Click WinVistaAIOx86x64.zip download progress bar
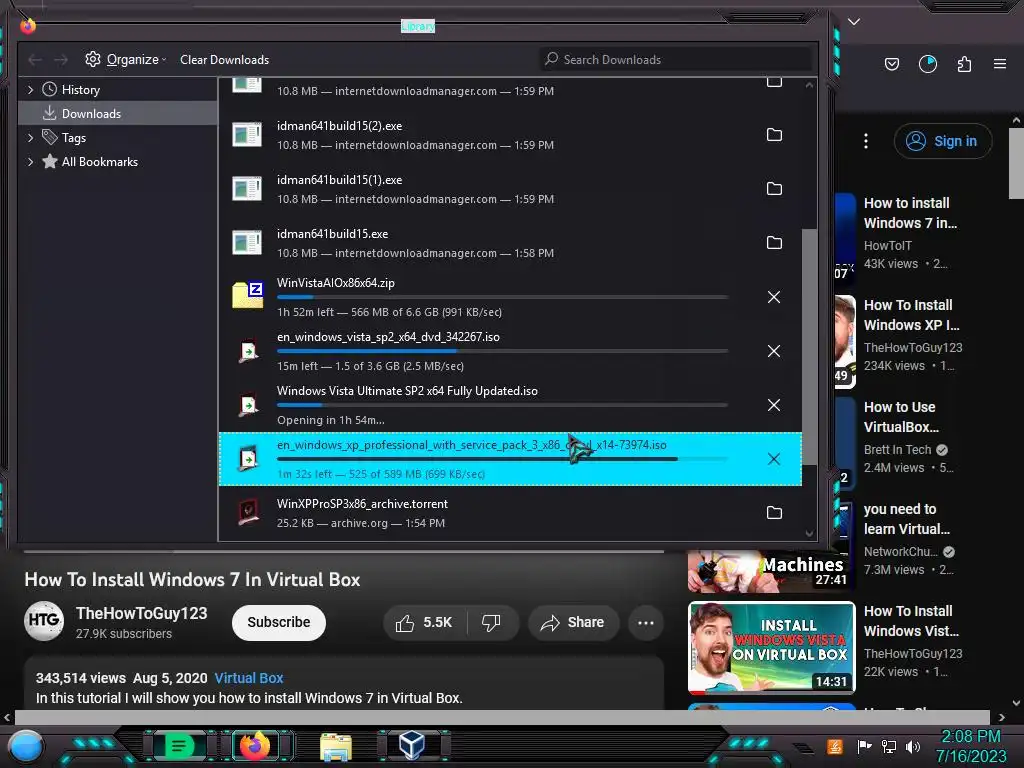The height and width of the screenshot is (768, 1024). pyautogui.click(x=502, y=298)
